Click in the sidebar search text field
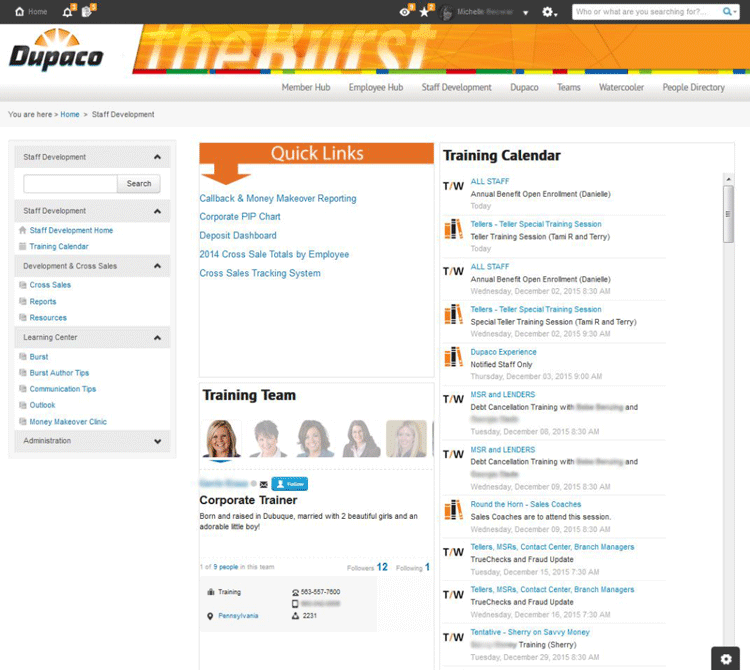The height and width of the screenshot is (670, 750). point(70,184)
